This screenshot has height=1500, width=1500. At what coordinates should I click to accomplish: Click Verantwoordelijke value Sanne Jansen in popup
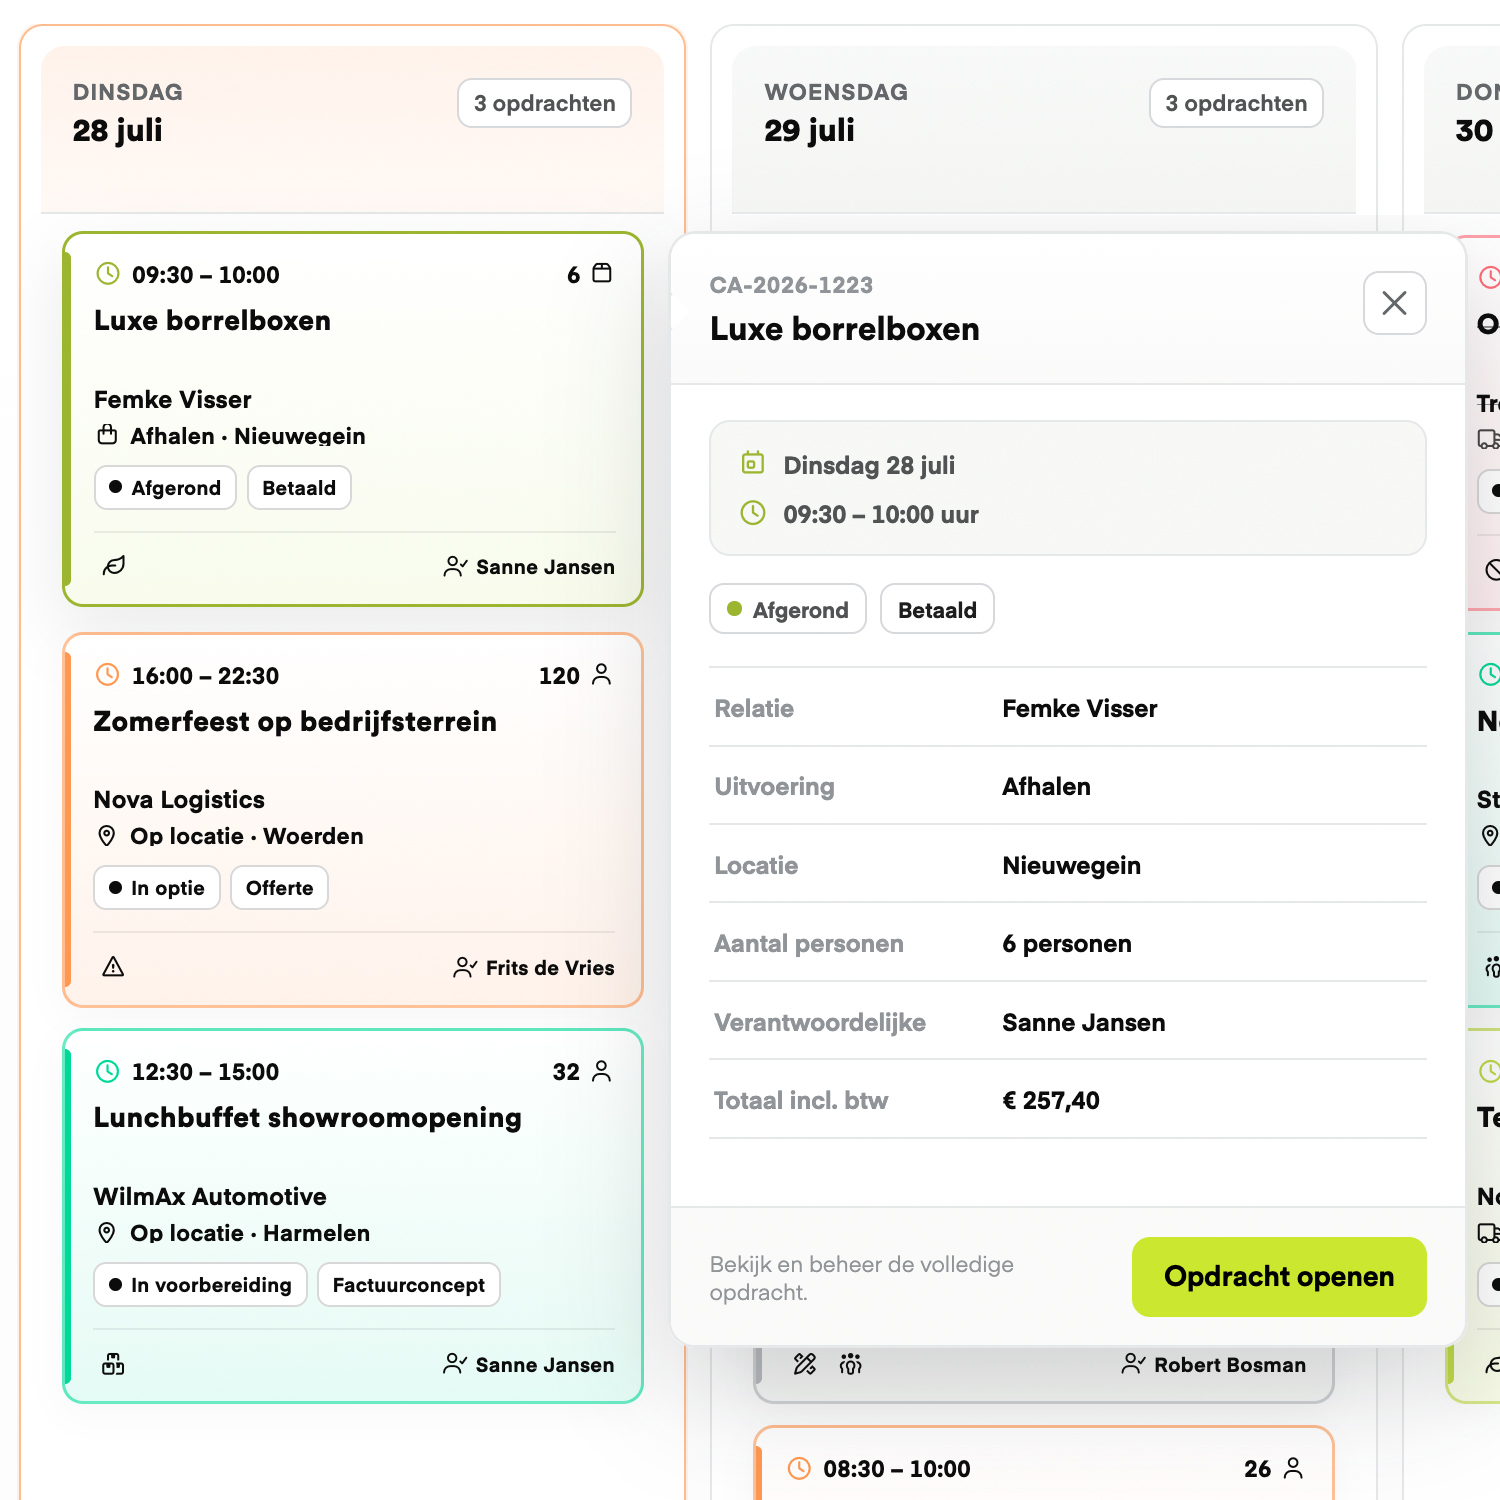pyautogui.click(x=1084, y=1023)
